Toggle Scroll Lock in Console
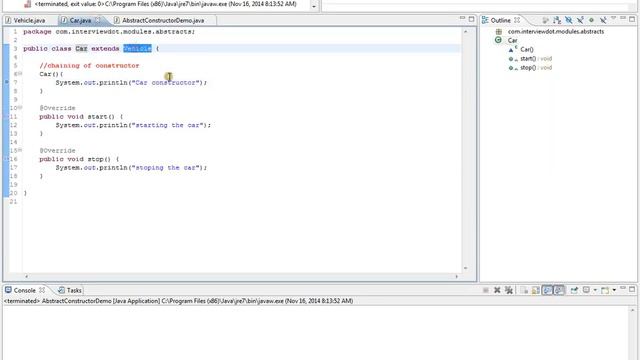This screenshot has width=640, height=360. coord(536,290)
